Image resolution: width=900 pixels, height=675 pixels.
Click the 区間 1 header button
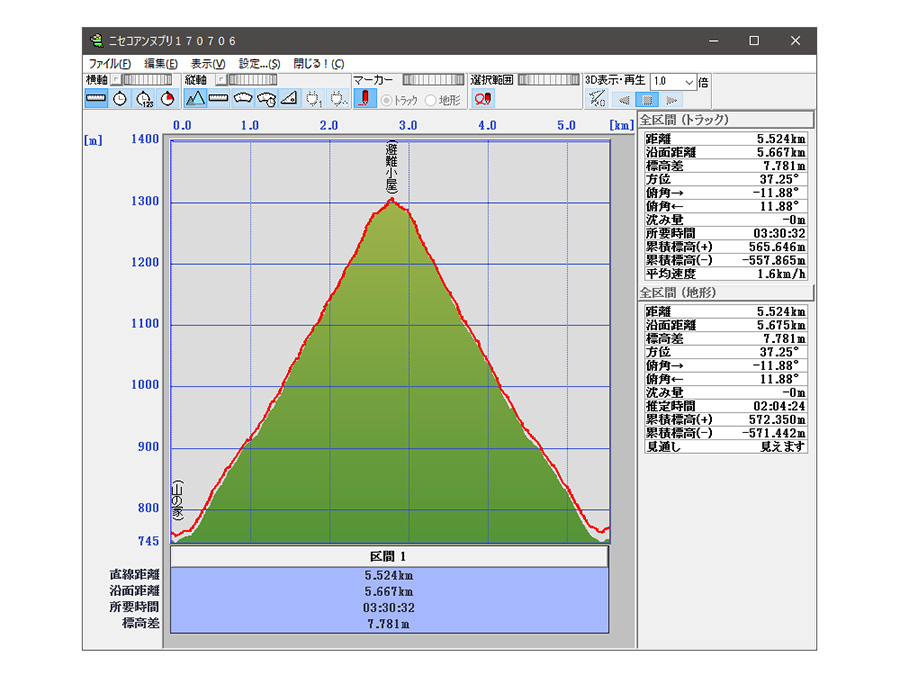pyautogui.click(x=389, y=556)
